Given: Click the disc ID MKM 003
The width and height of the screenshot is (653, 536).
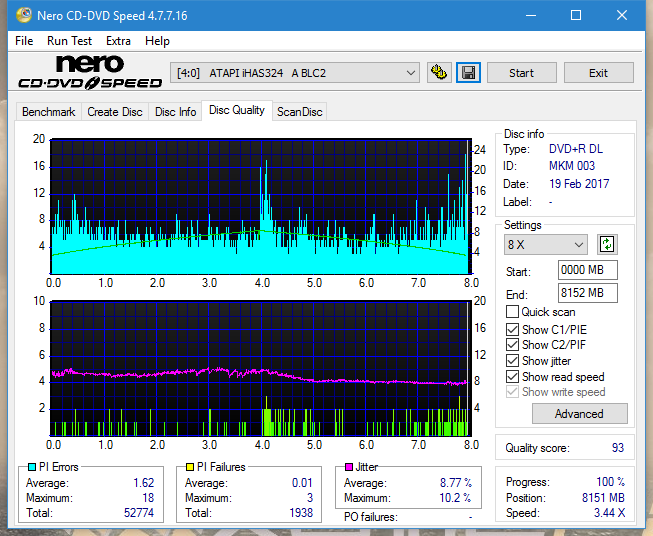Looking at the screenshot, I should (572, 166).
